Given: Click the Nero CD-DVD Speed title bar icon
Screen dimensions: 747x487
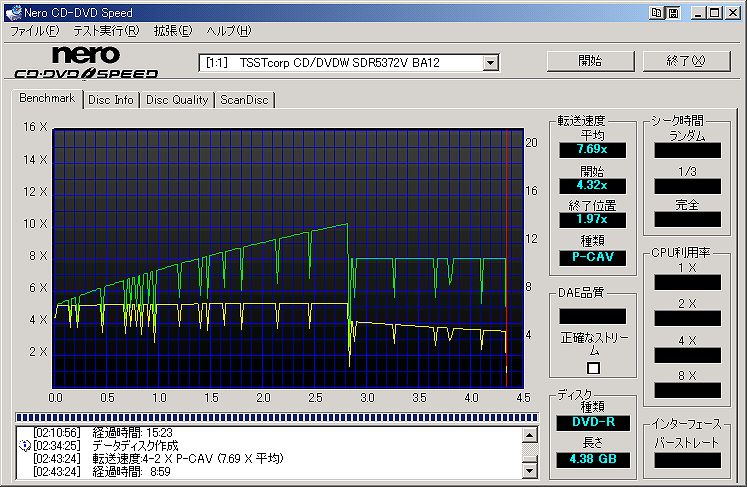Looking at the screenshot, I should [x=13, y=13].
